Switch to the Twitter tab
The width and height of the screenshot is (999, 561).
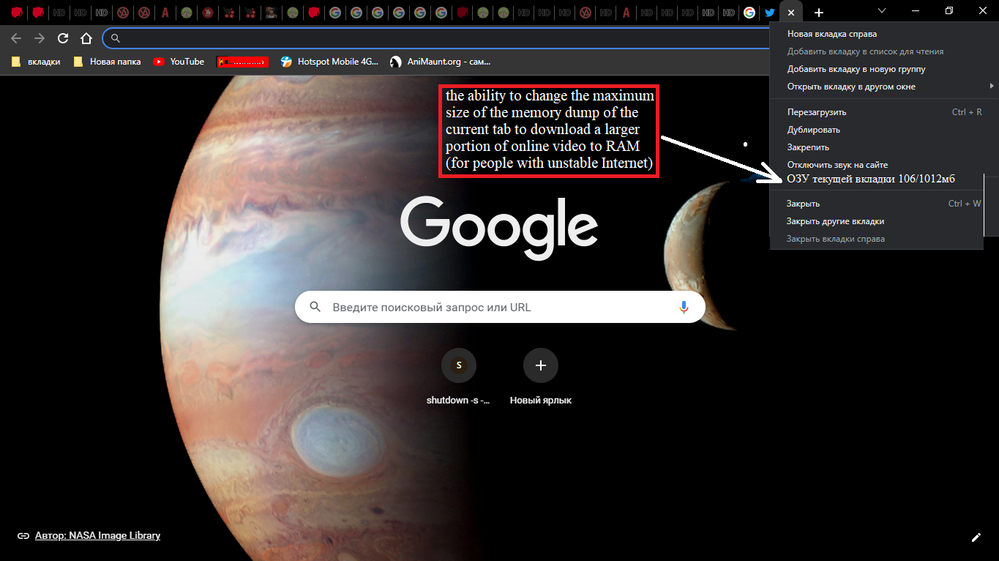[x=770, y=12]
